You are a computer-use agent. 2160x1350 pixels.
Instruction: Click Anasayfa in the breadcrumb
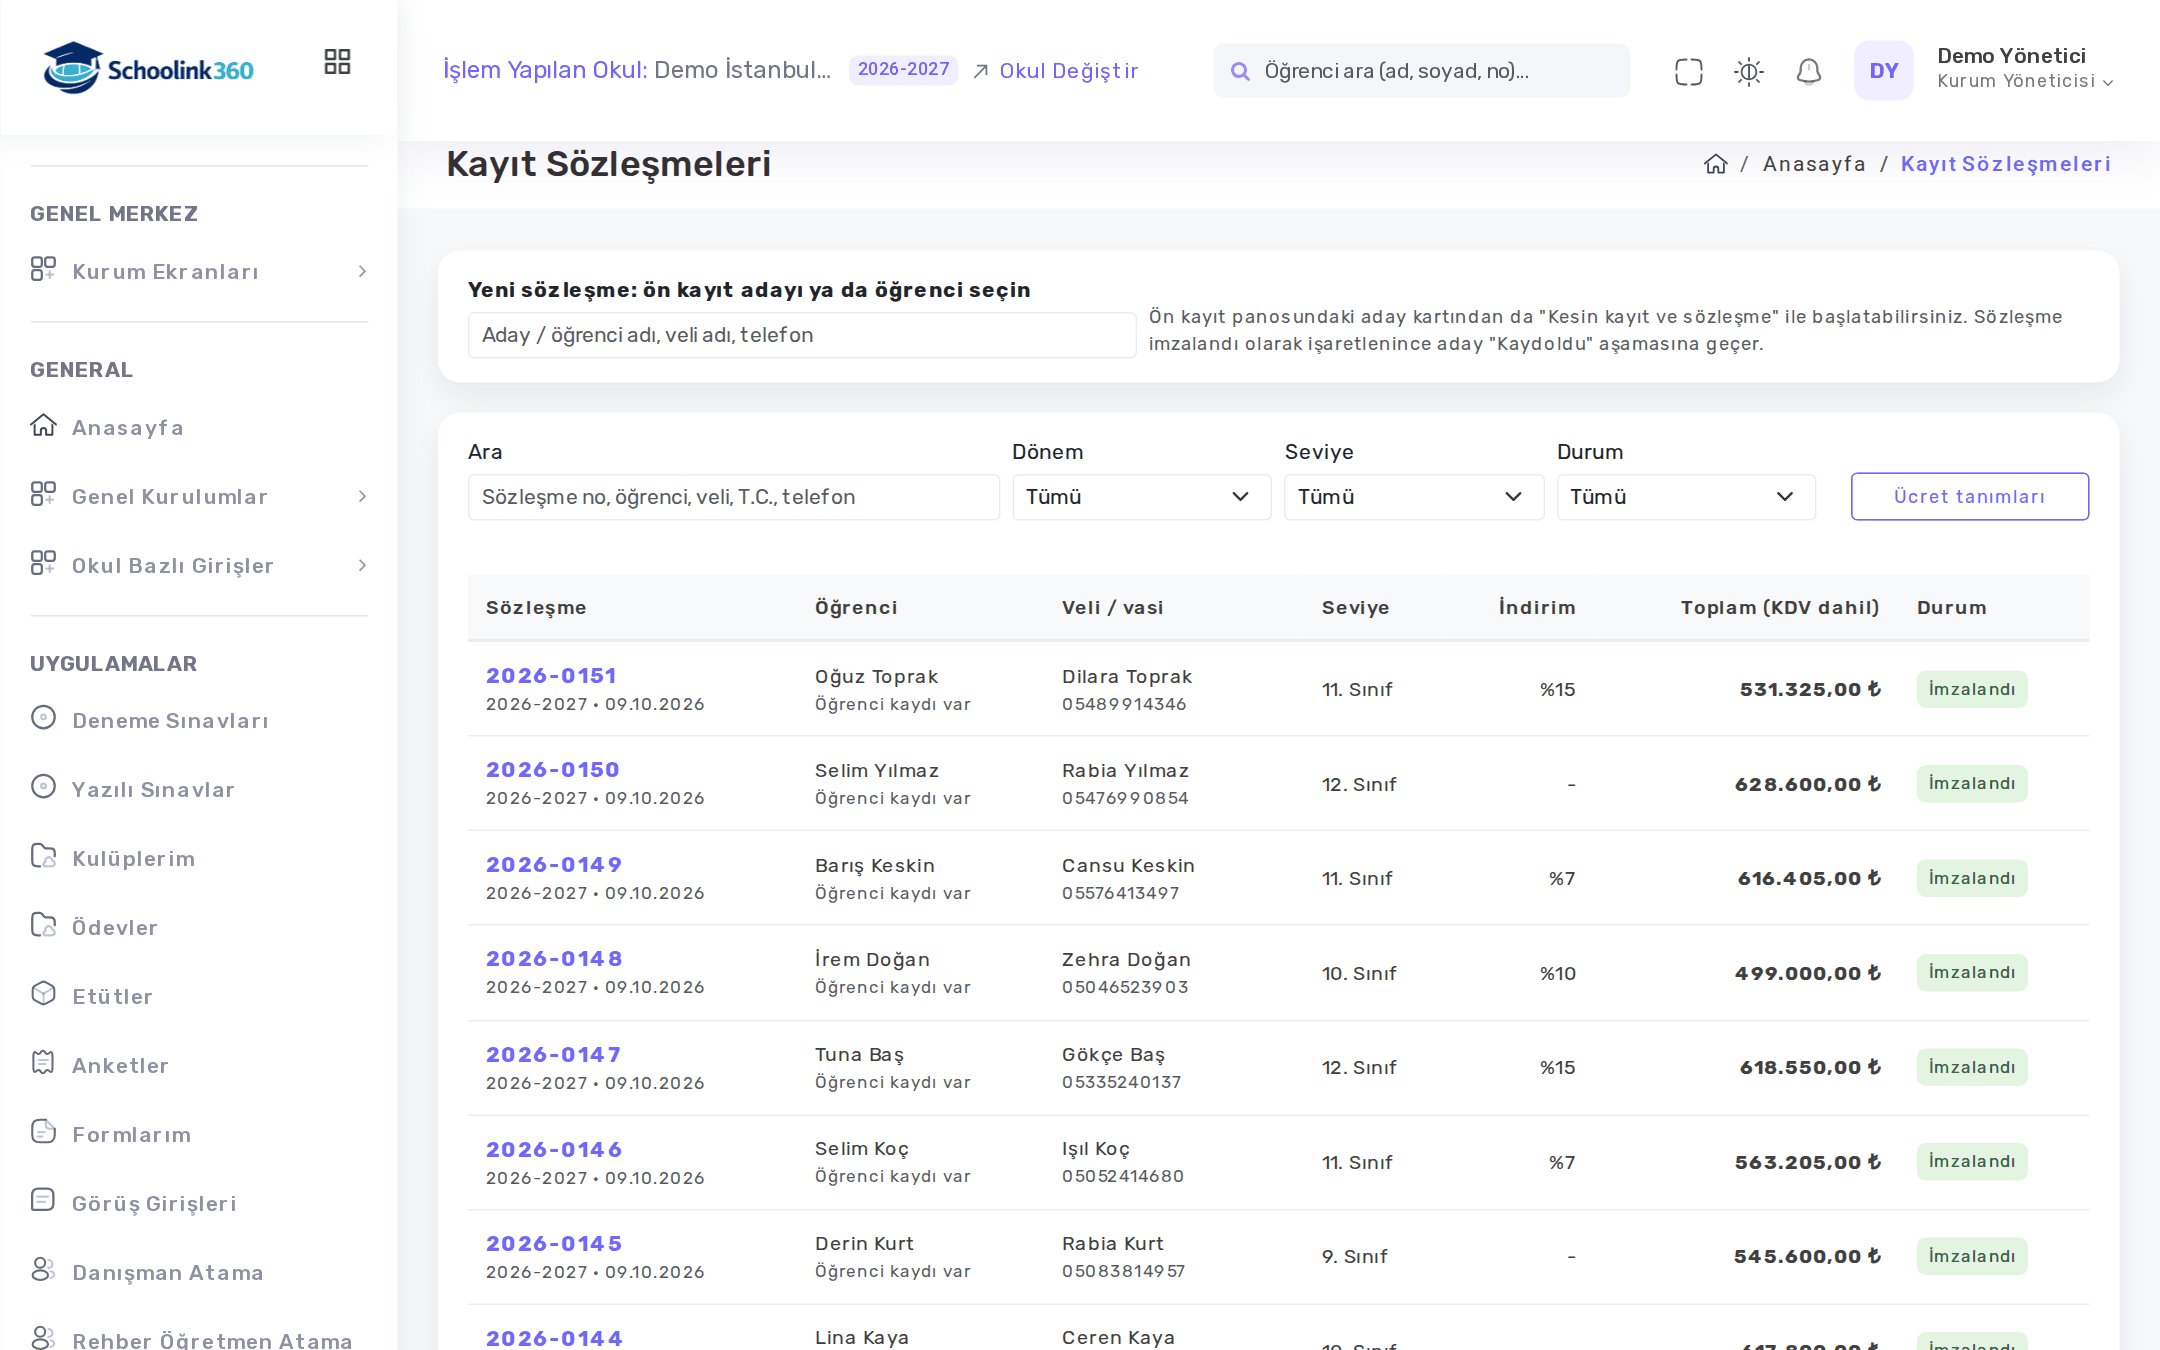click(x=1813, y=164)
